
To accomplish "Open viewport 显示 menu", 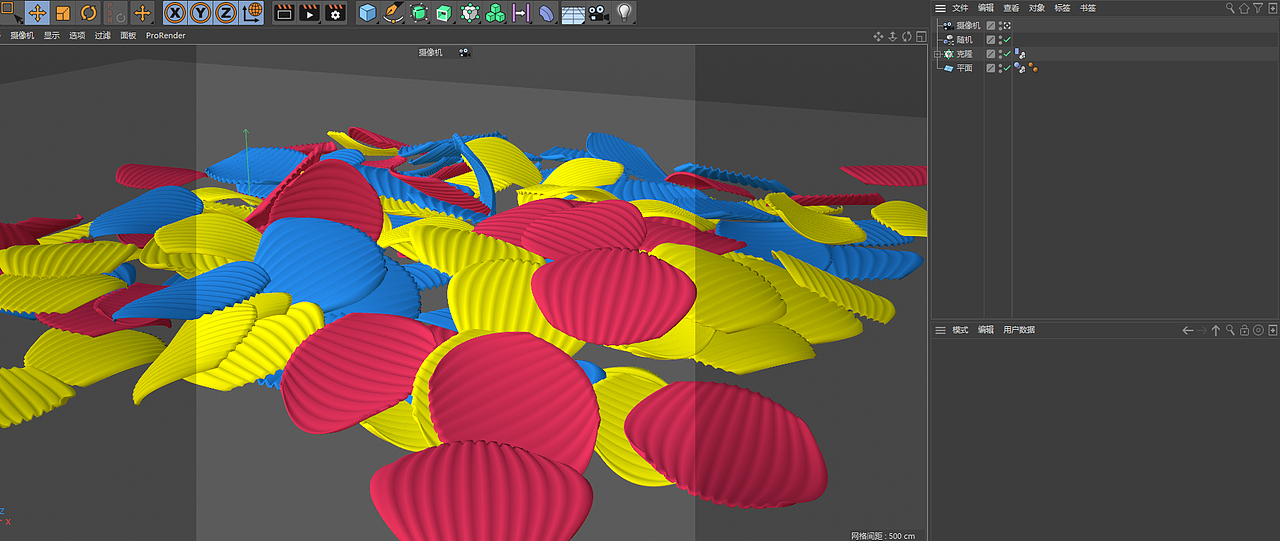I will point(51,36).
